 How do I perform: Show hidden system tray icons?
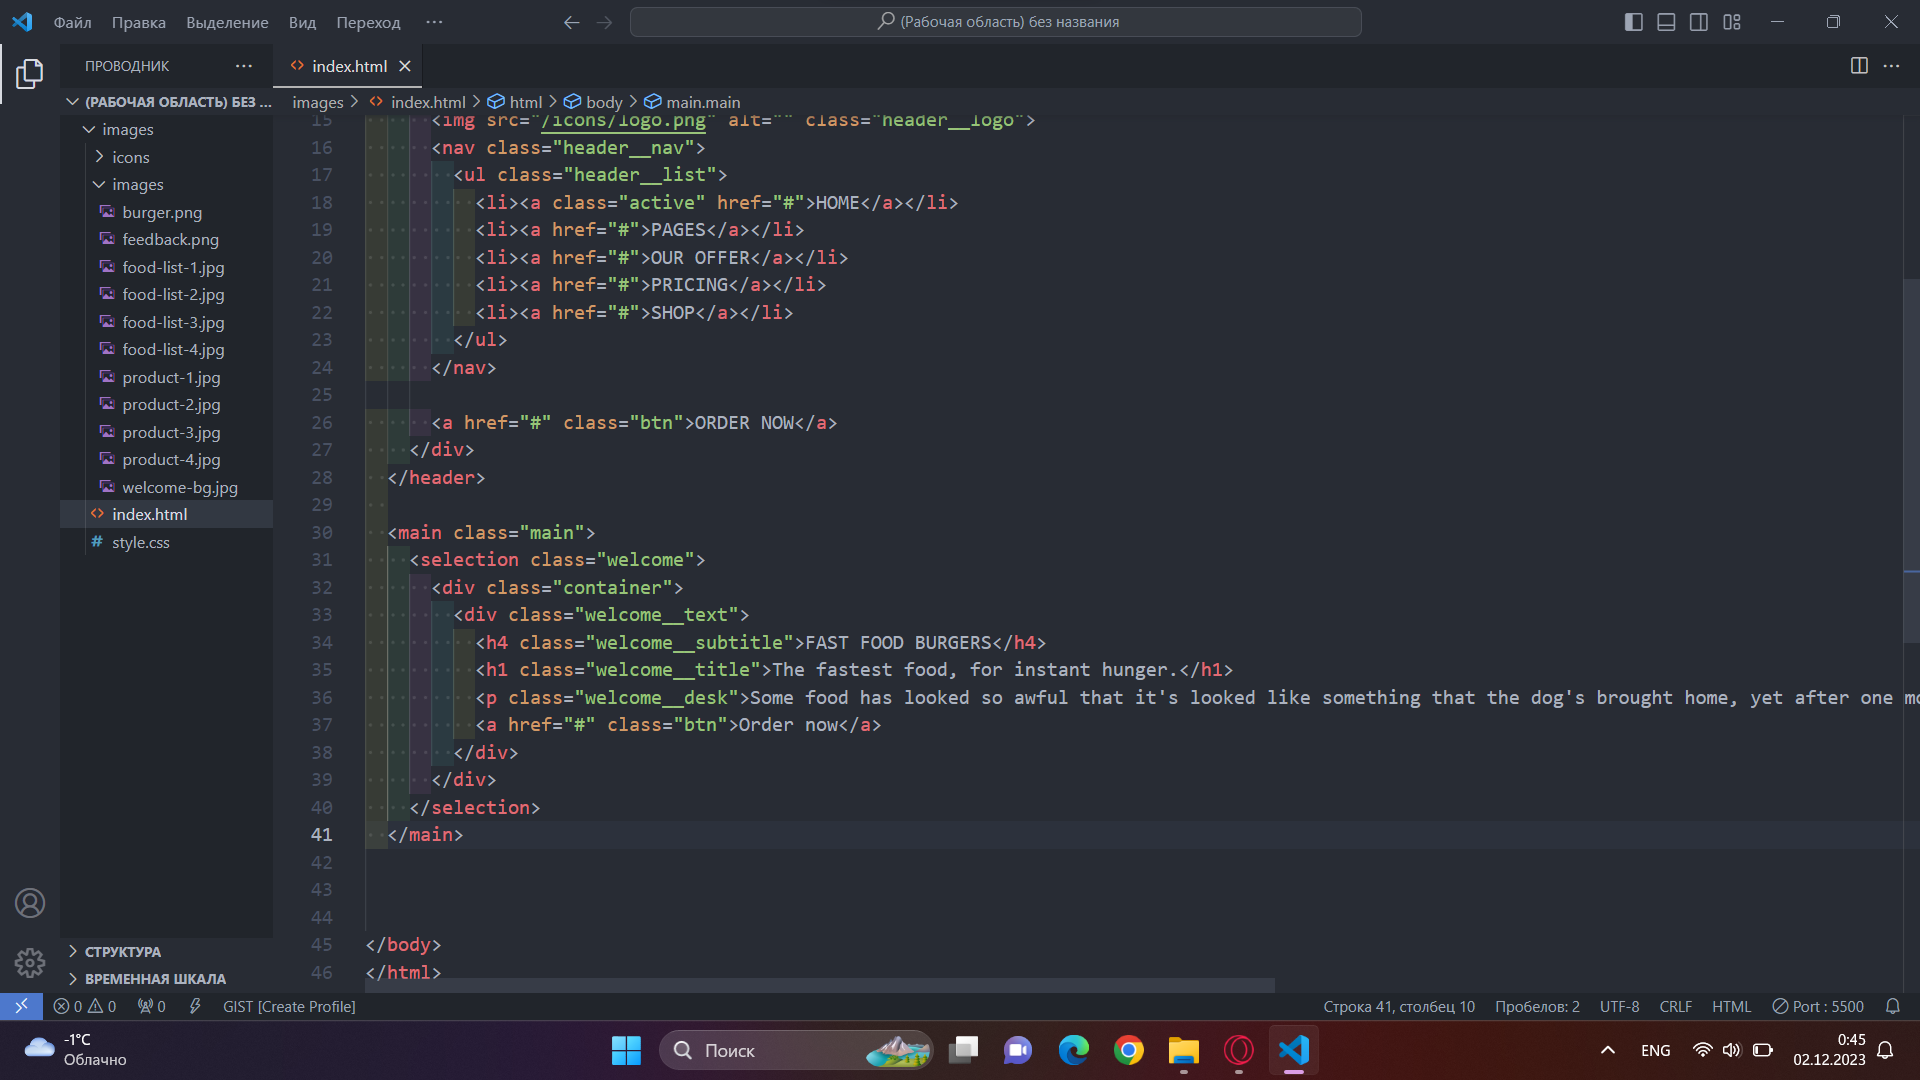(1608, 1050)
